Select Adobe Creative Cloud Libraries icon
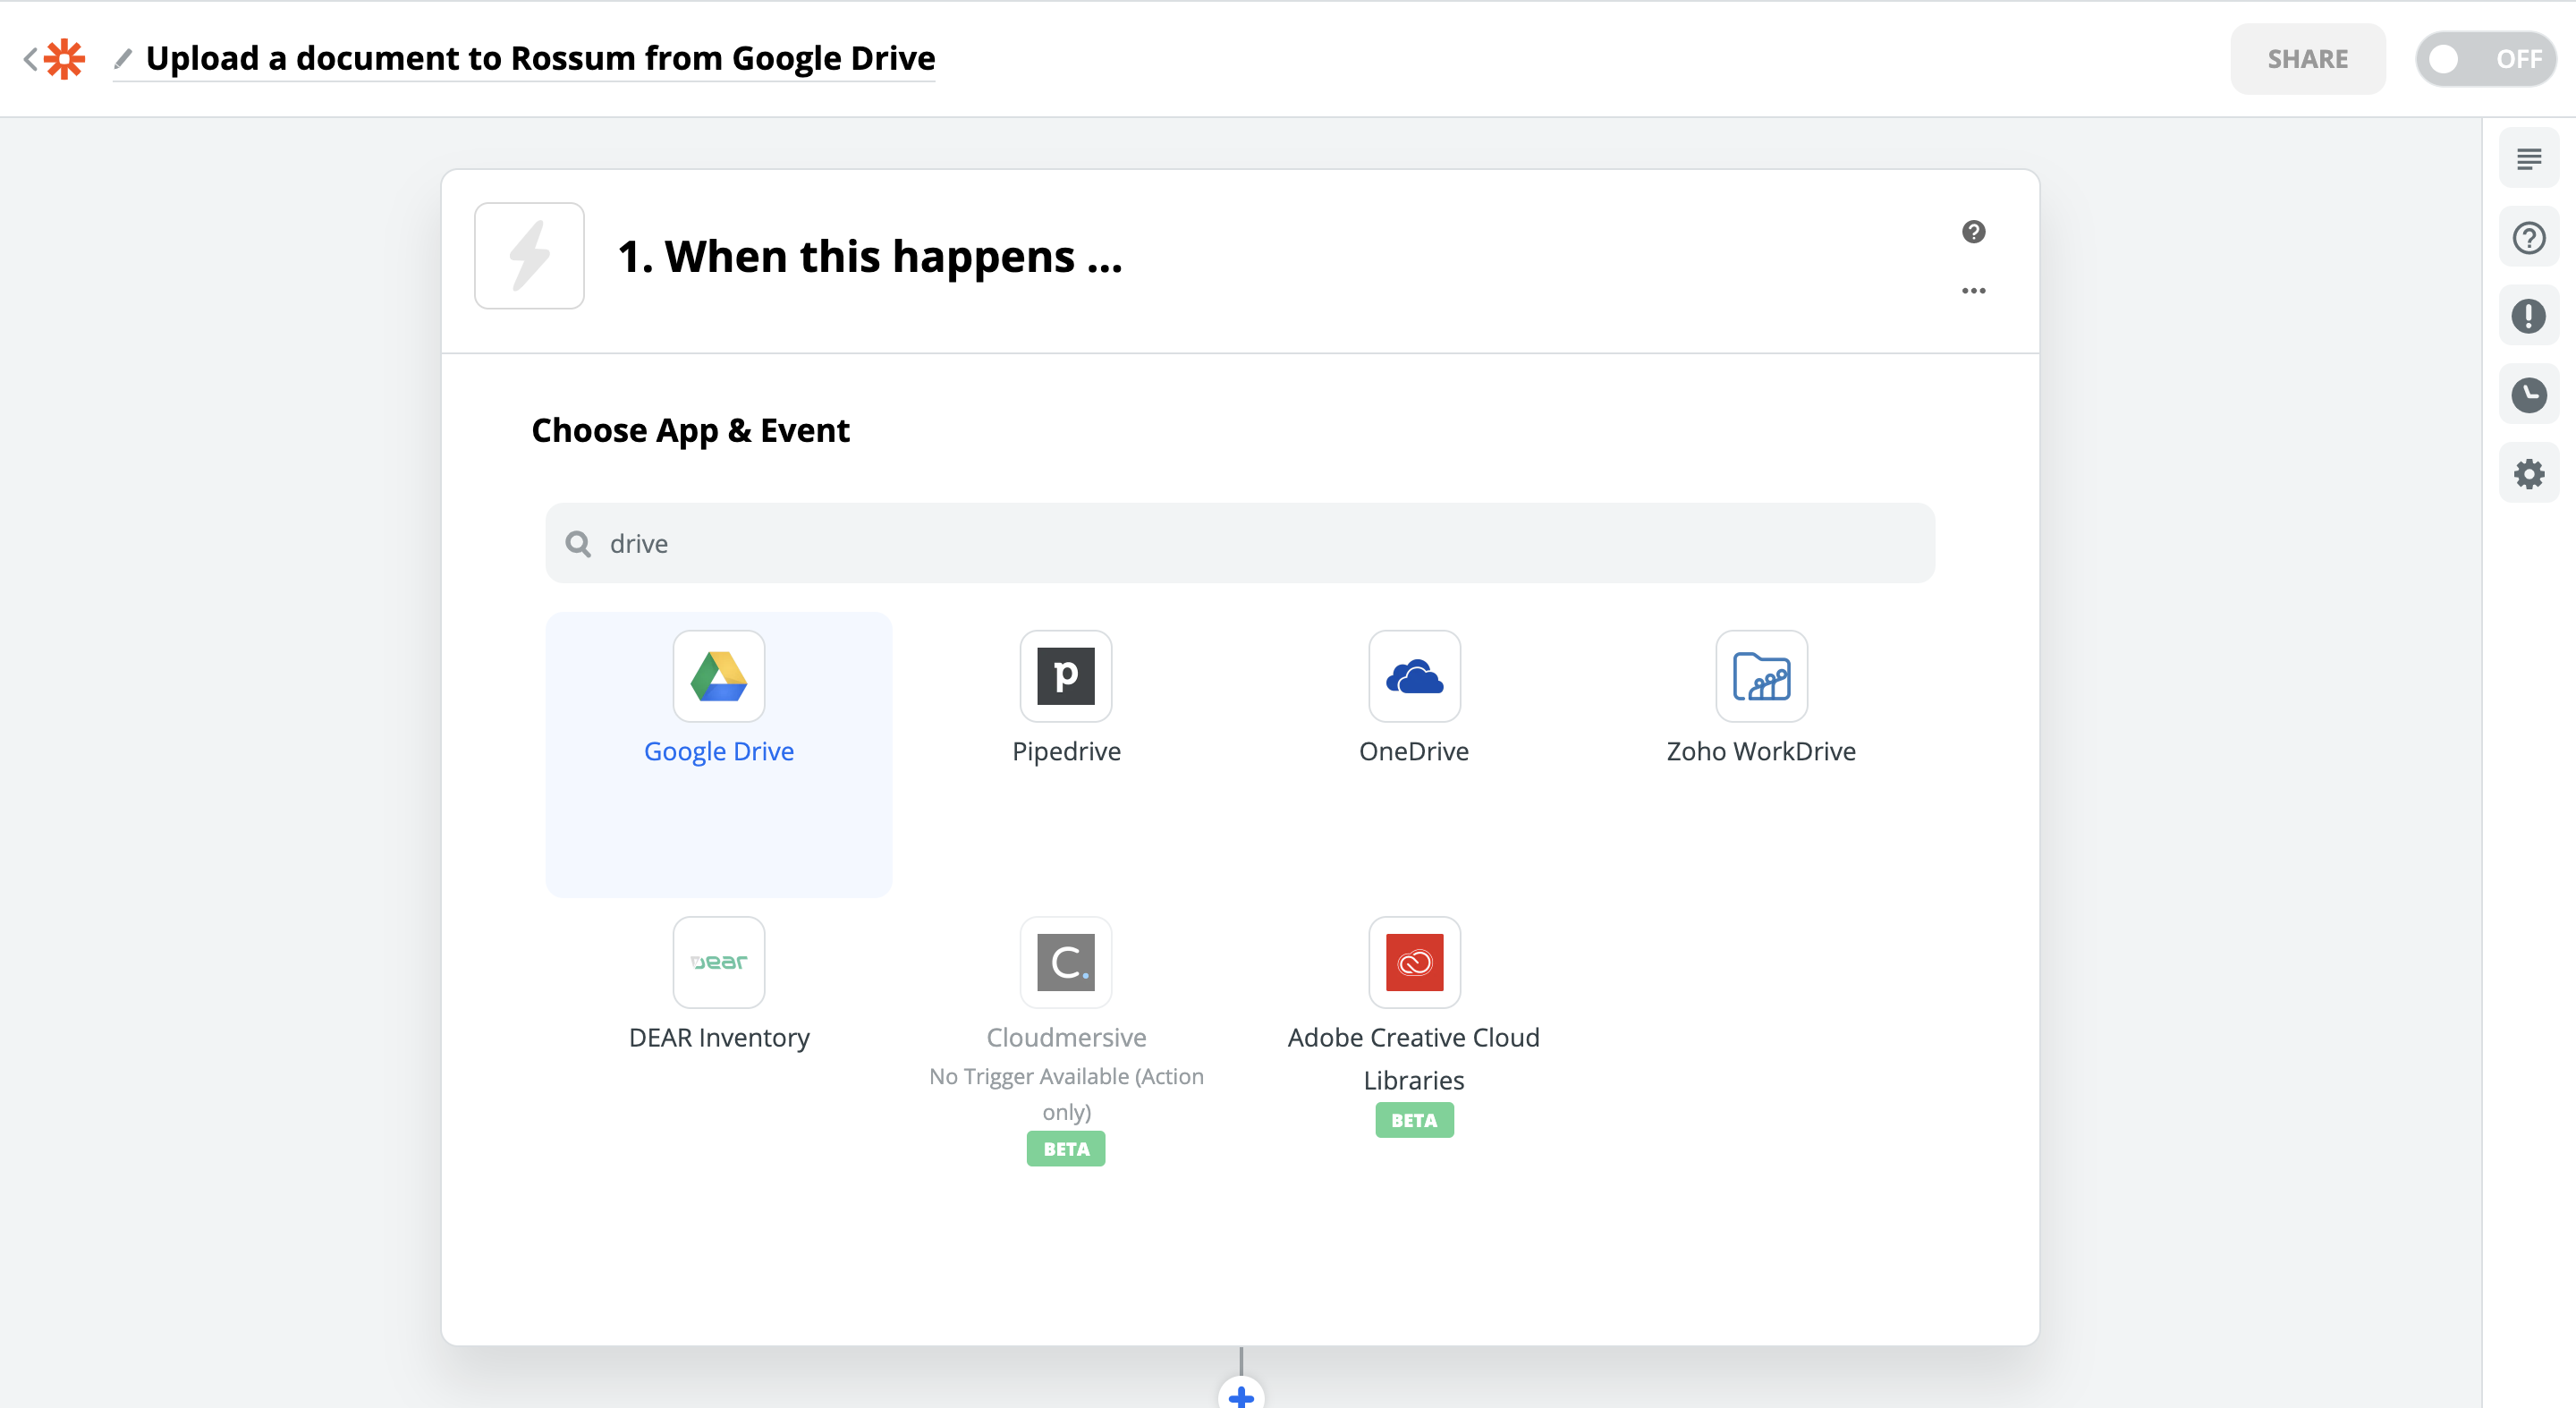This screenshot has width=2576, height=1408. click(x=1413, y=962)
